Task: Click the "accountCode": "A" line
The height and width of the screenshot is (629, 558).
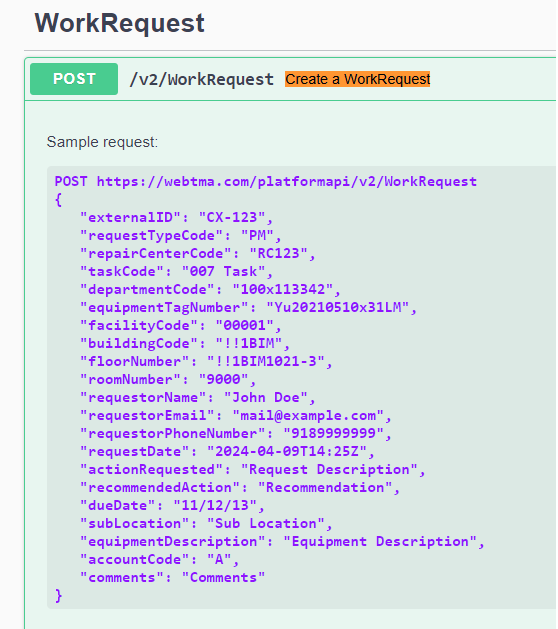Action: coord(160,560)
